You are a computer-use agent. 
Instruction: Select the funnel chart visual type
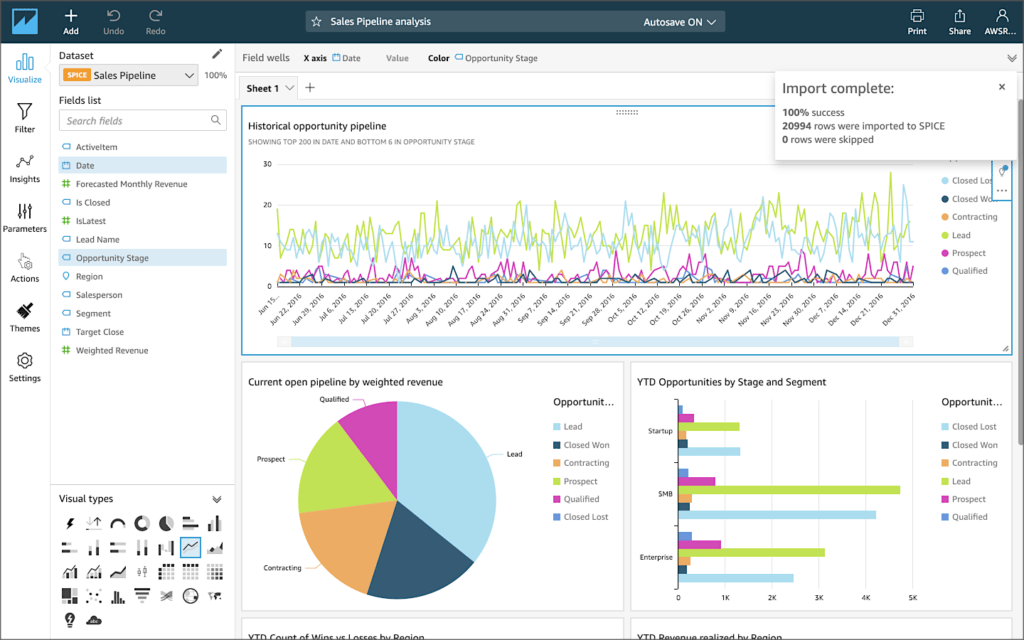[142, 595]
